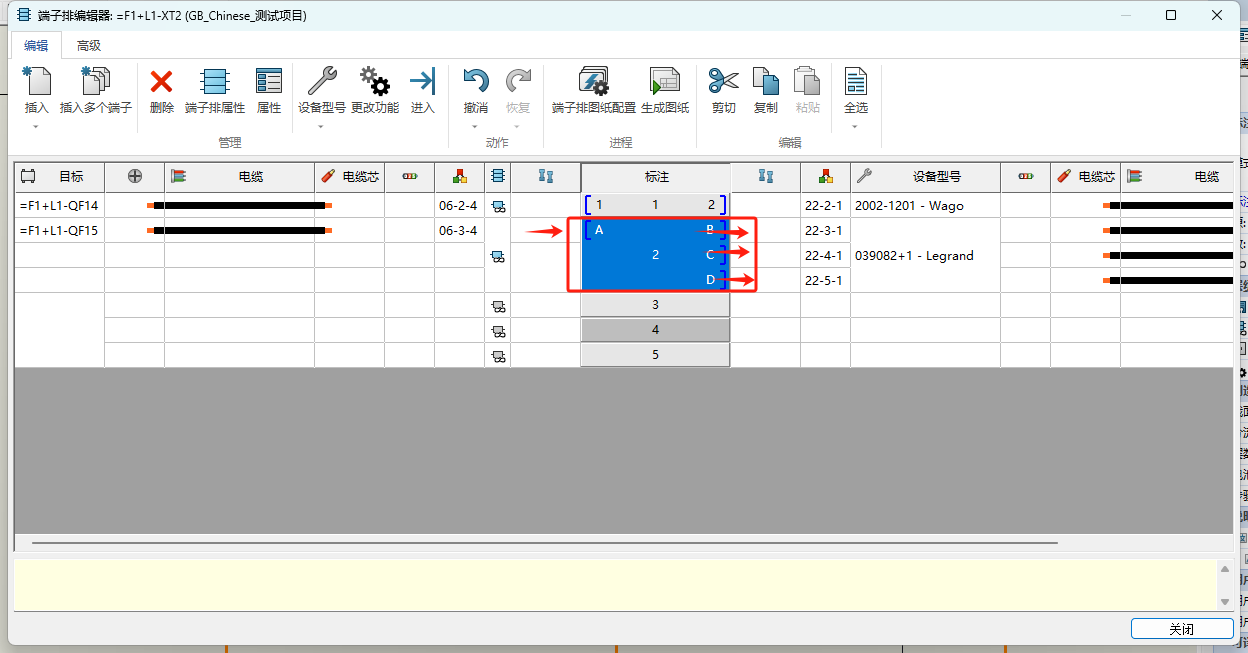Open the 设备型号 dropdown arrow

tap(321, 126)
